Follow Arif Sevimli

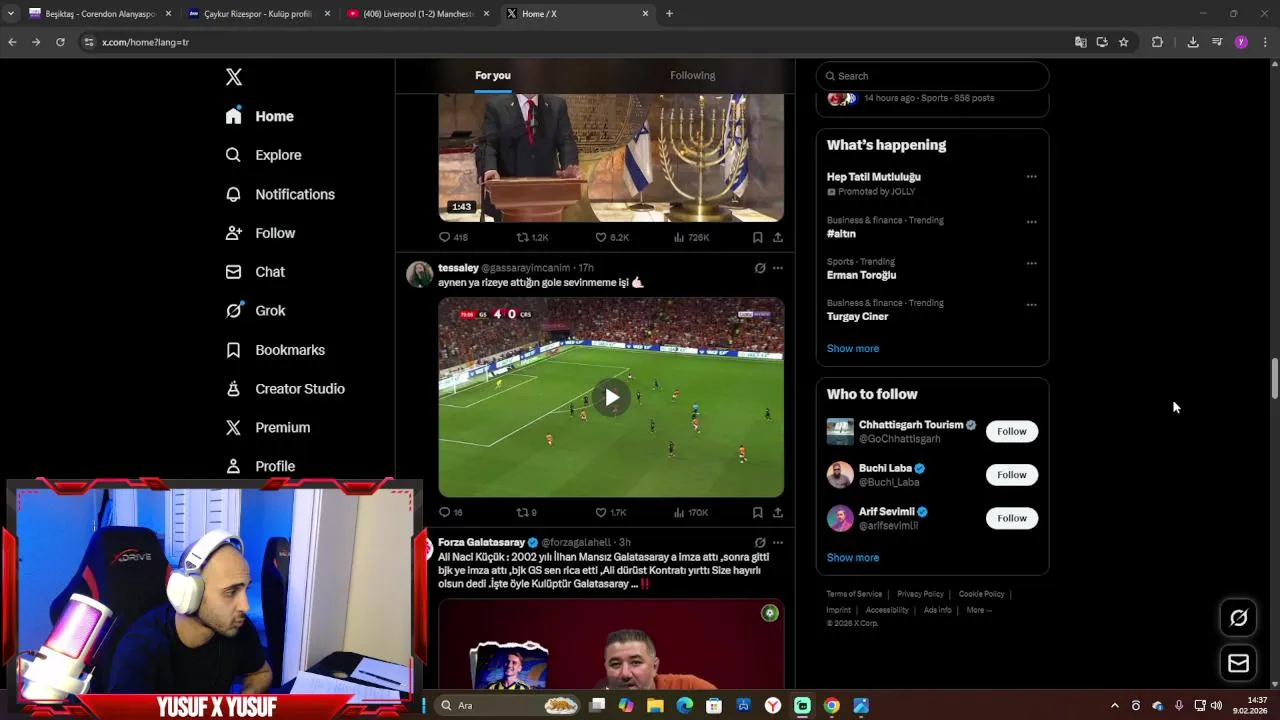1012,518
